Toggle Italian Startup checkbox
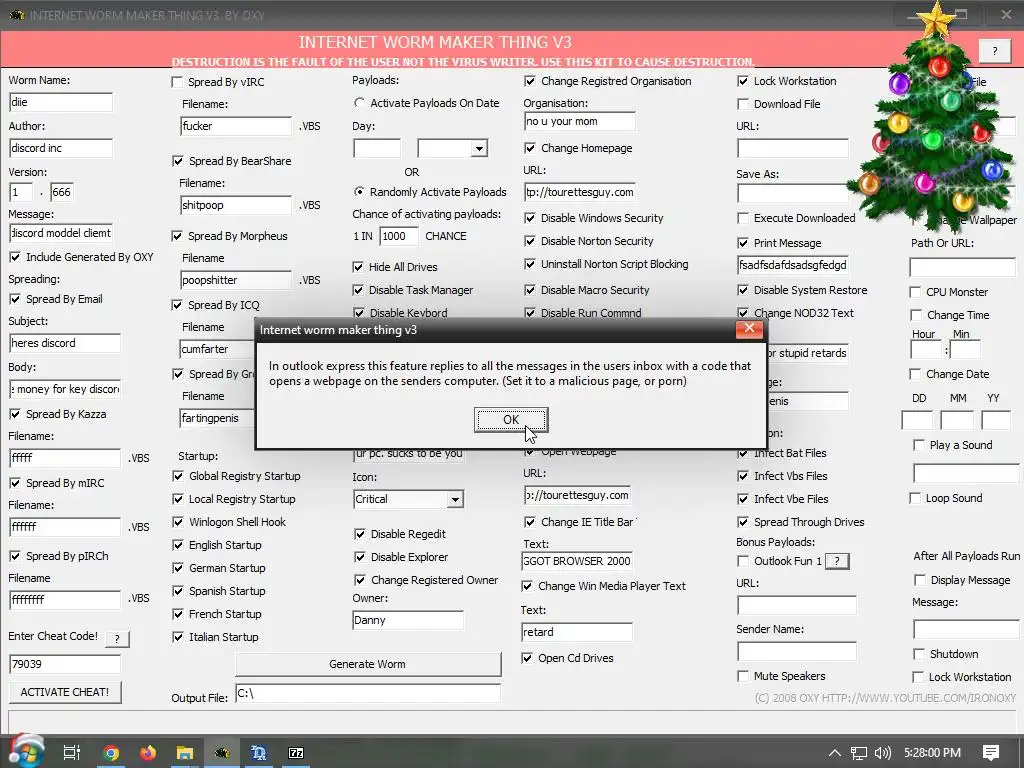 tap(178, 637)
